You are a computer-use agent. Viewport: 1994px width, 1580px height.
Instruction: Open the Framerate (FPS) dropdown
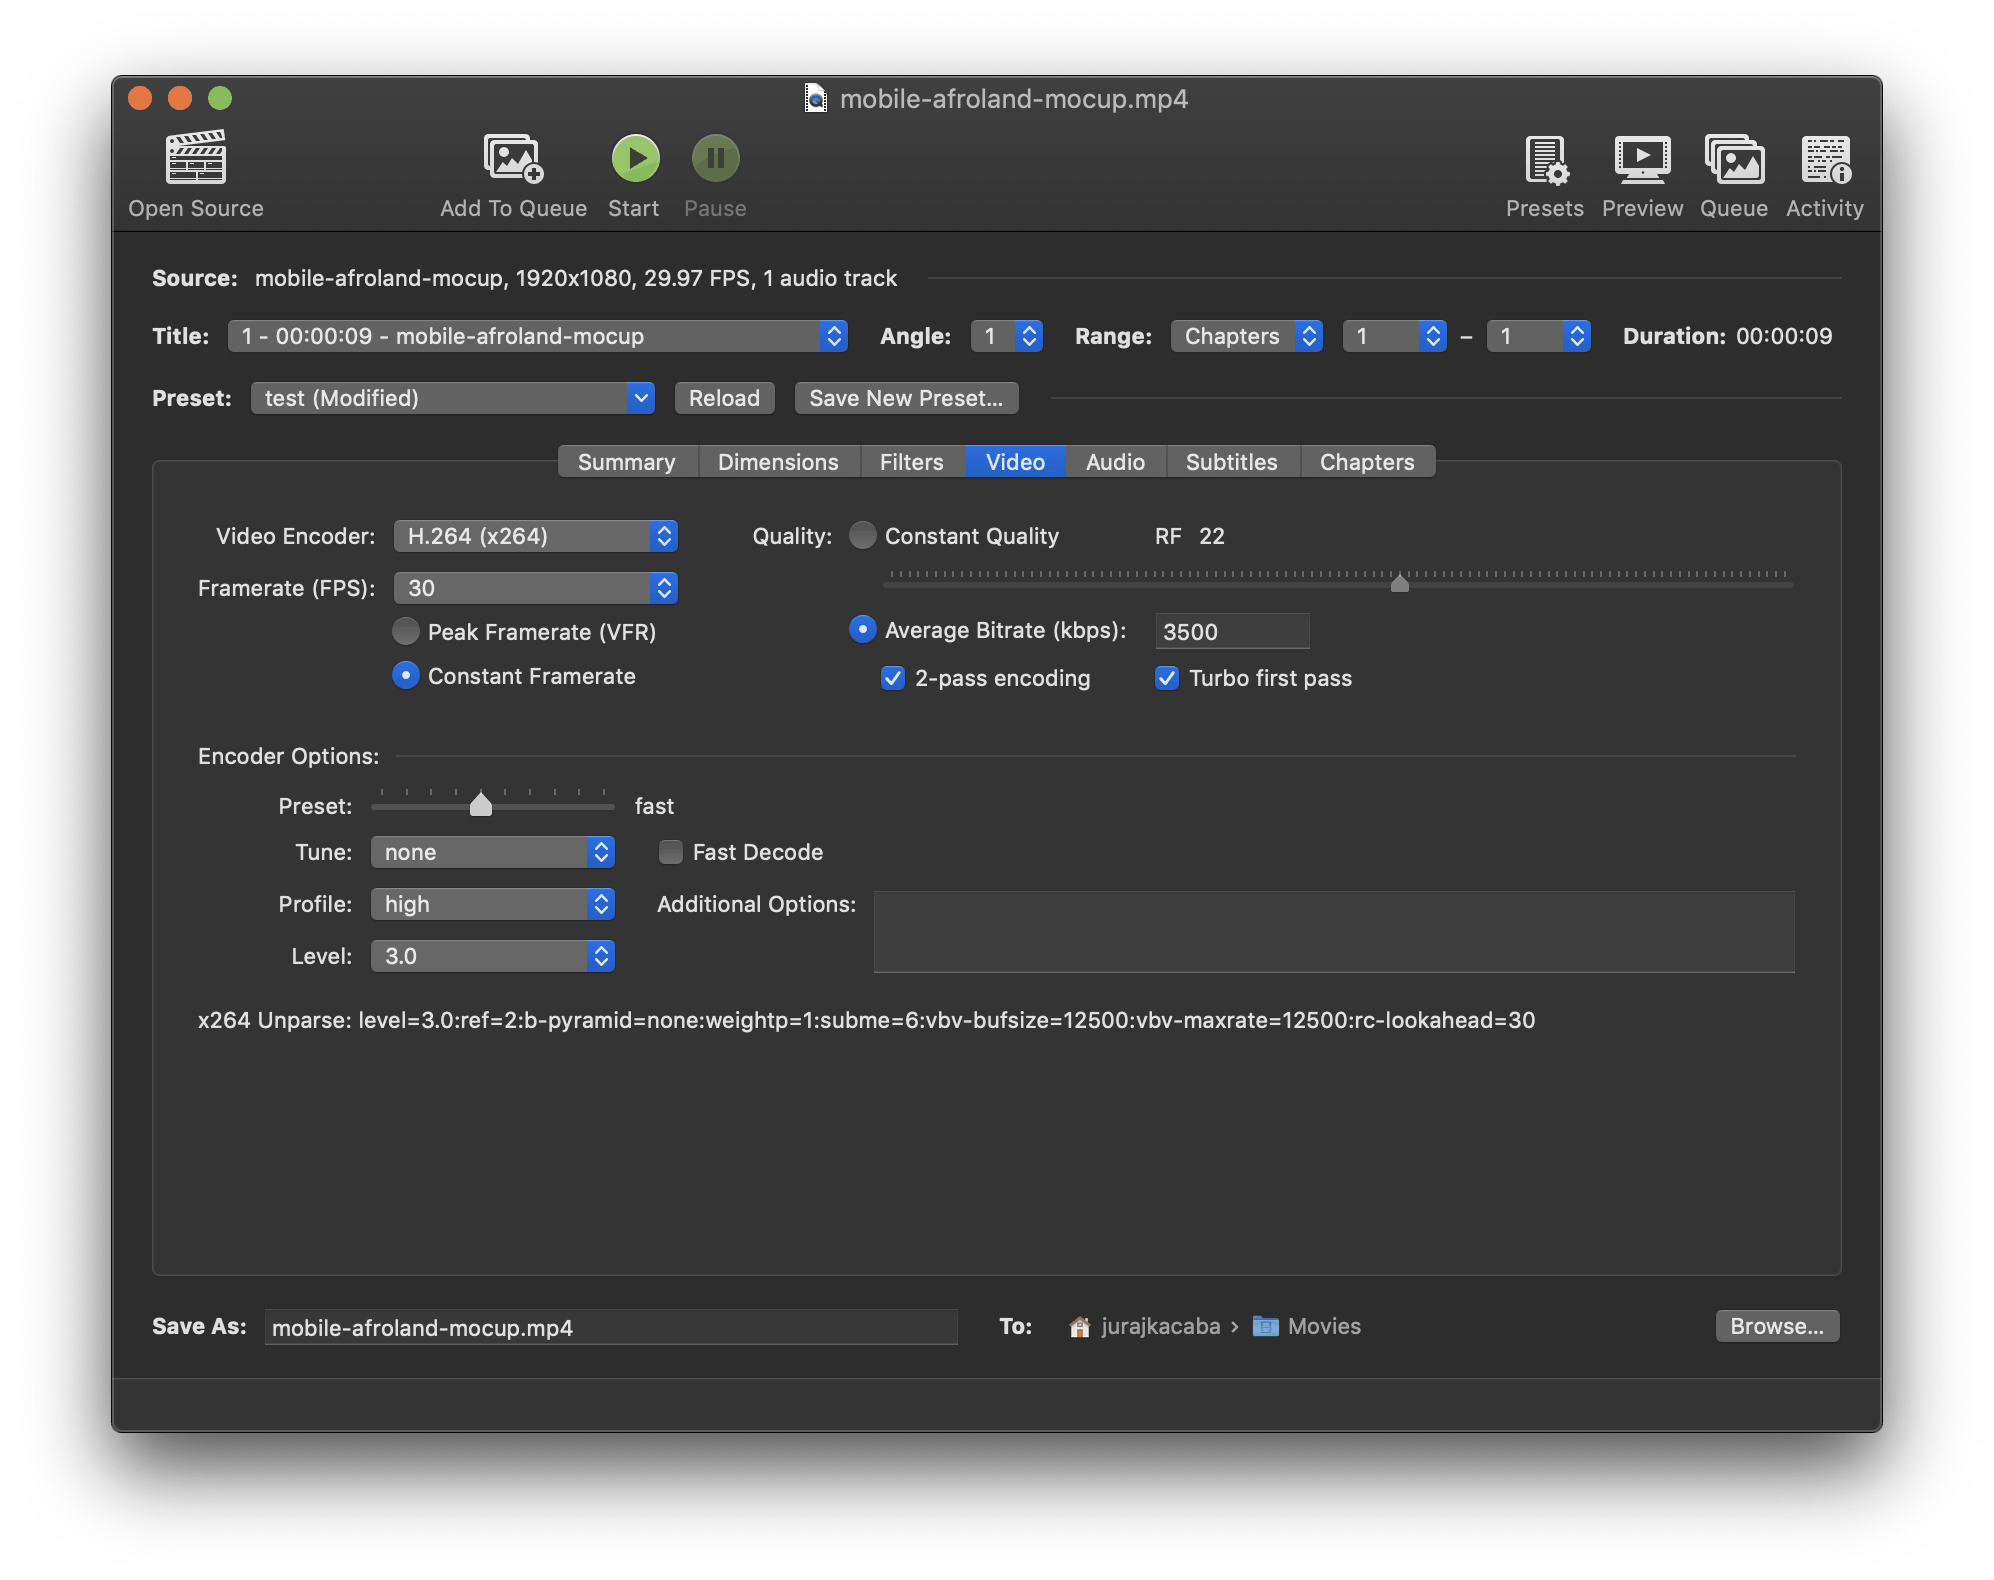tap(536, 588)
